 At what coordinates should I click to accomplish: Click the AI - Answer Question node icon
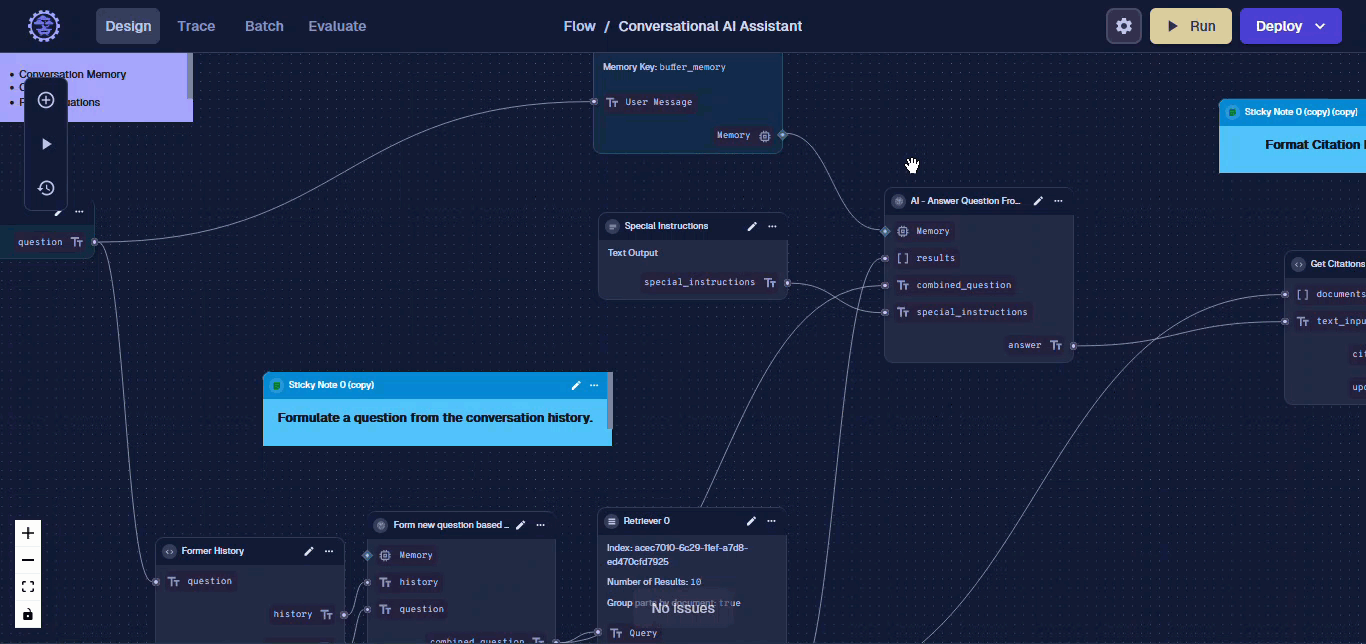[x=898, y=201]
